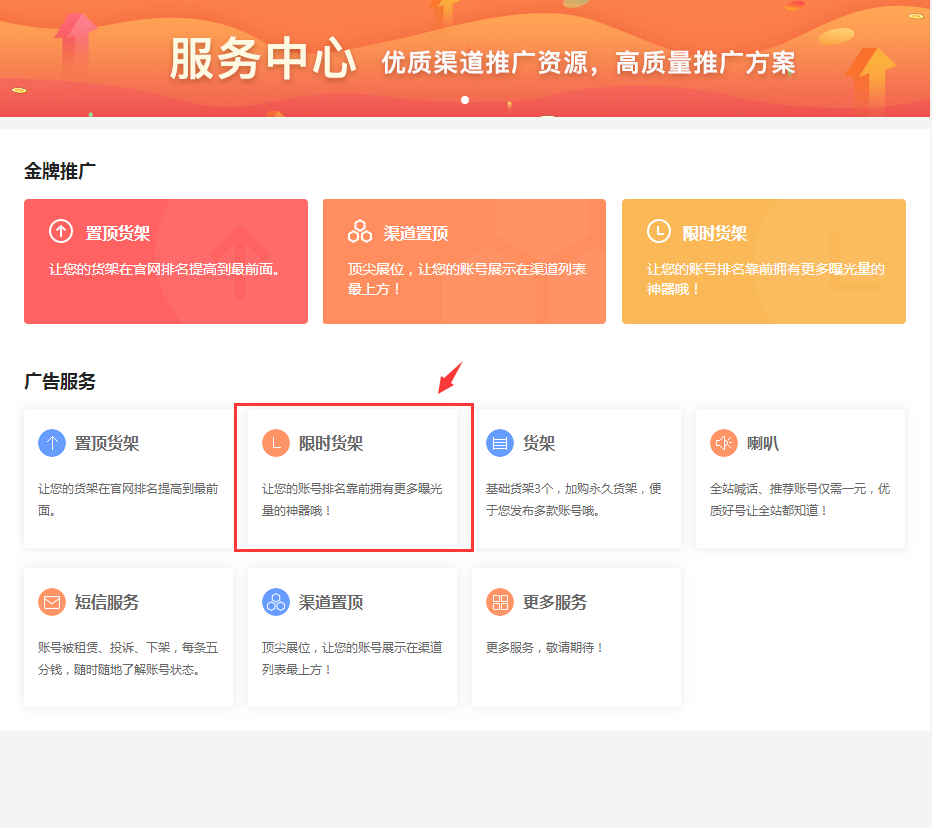The height and width of the screenshot is (828, 932).
Task: Click the blue nodes icon beside 渠道置顶
Action: 274,601
